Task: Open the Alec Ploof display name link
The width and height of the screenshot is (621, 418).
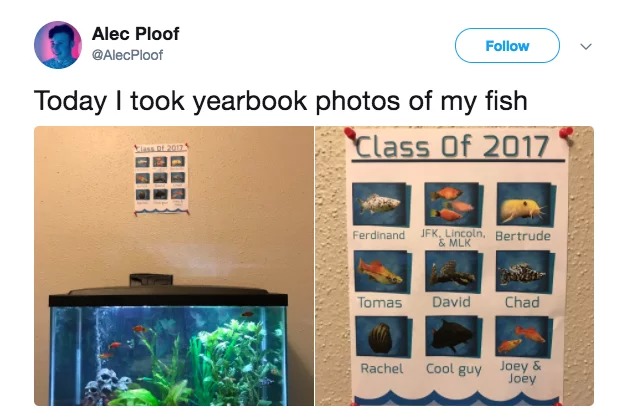Action: point(135,34)
